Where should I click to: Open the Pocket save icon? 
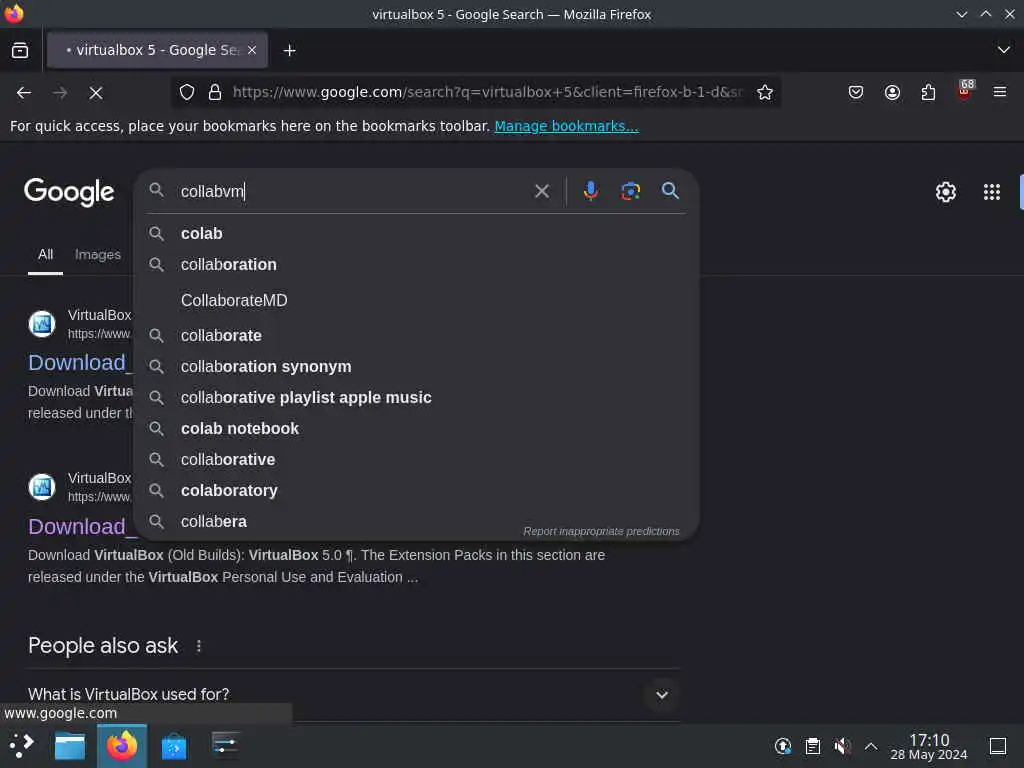(856, 92)
